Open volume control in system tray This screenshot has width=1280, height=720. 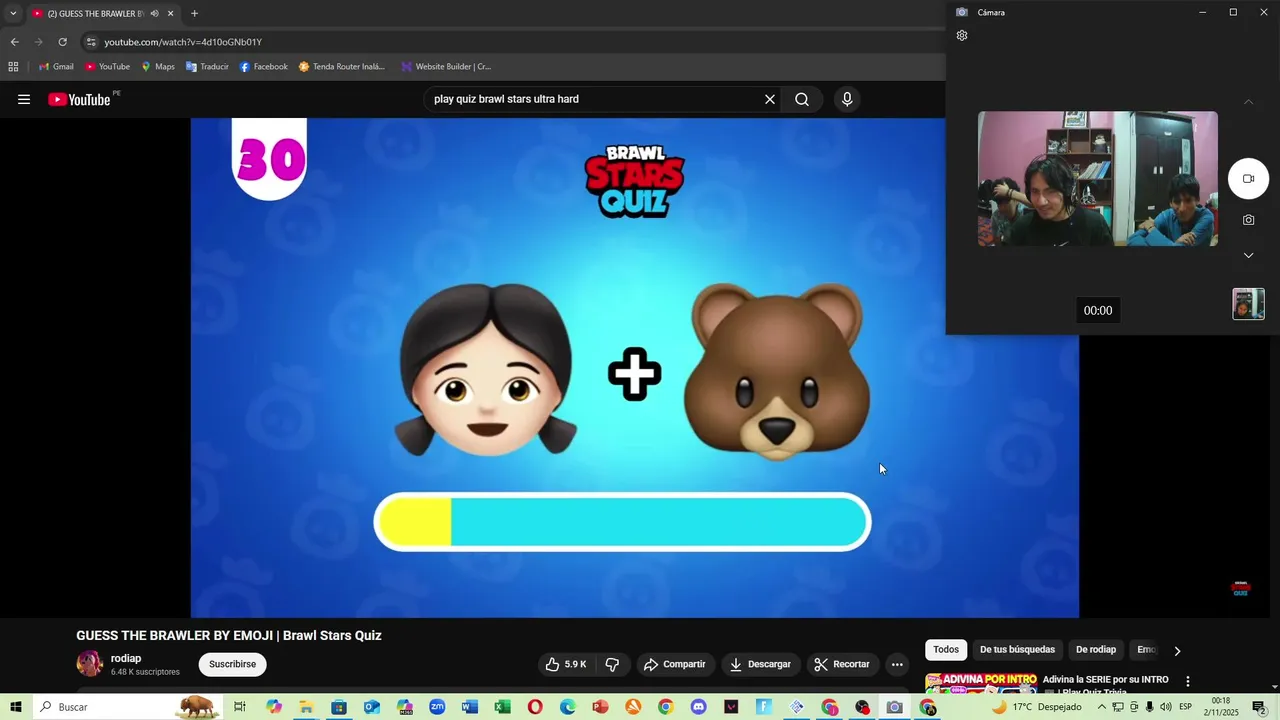(1165, 707)
